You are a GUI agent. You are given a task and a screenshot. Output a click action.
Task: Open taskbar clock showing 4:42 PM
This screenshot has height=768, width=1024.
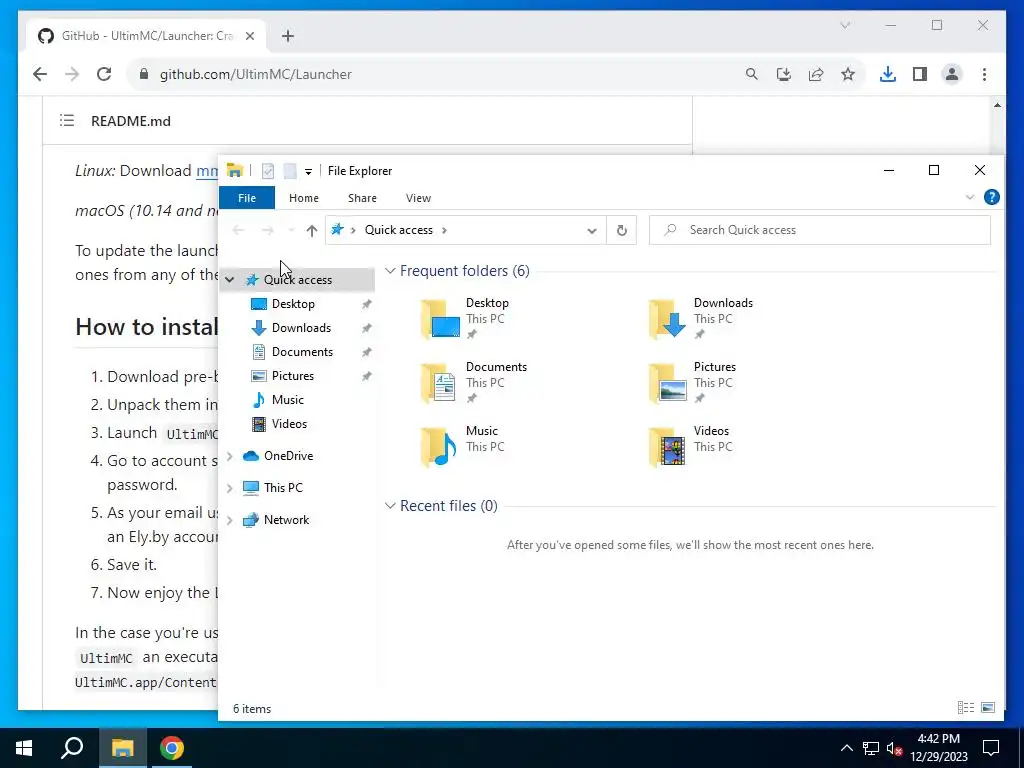click(938, 748)
